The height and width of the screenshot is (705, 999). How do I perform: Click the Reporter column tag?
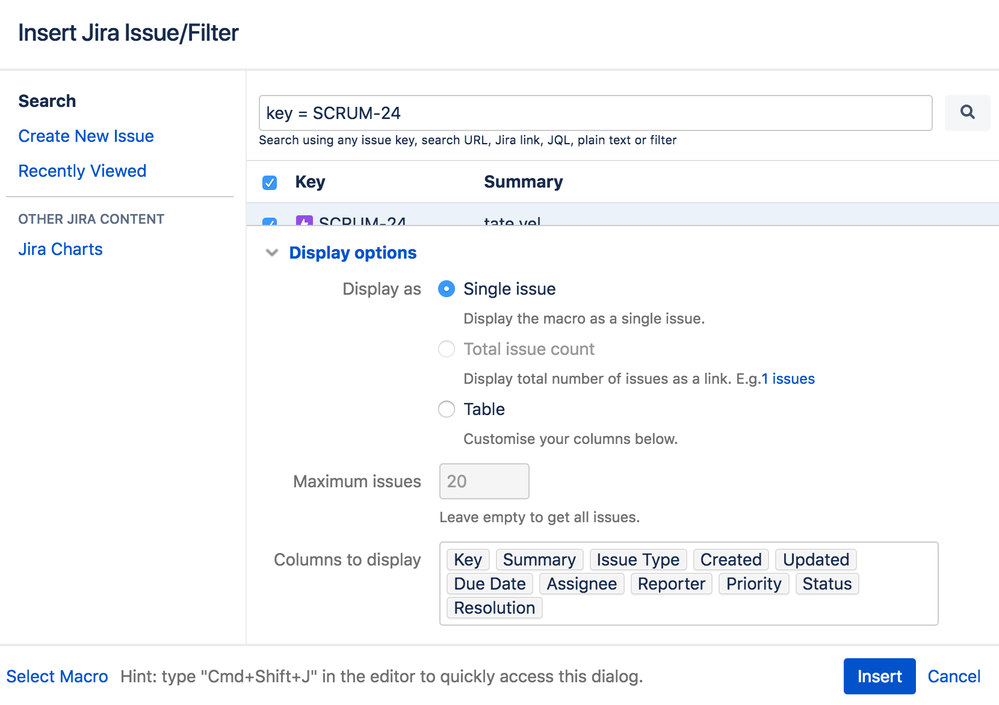pos(672,584)
